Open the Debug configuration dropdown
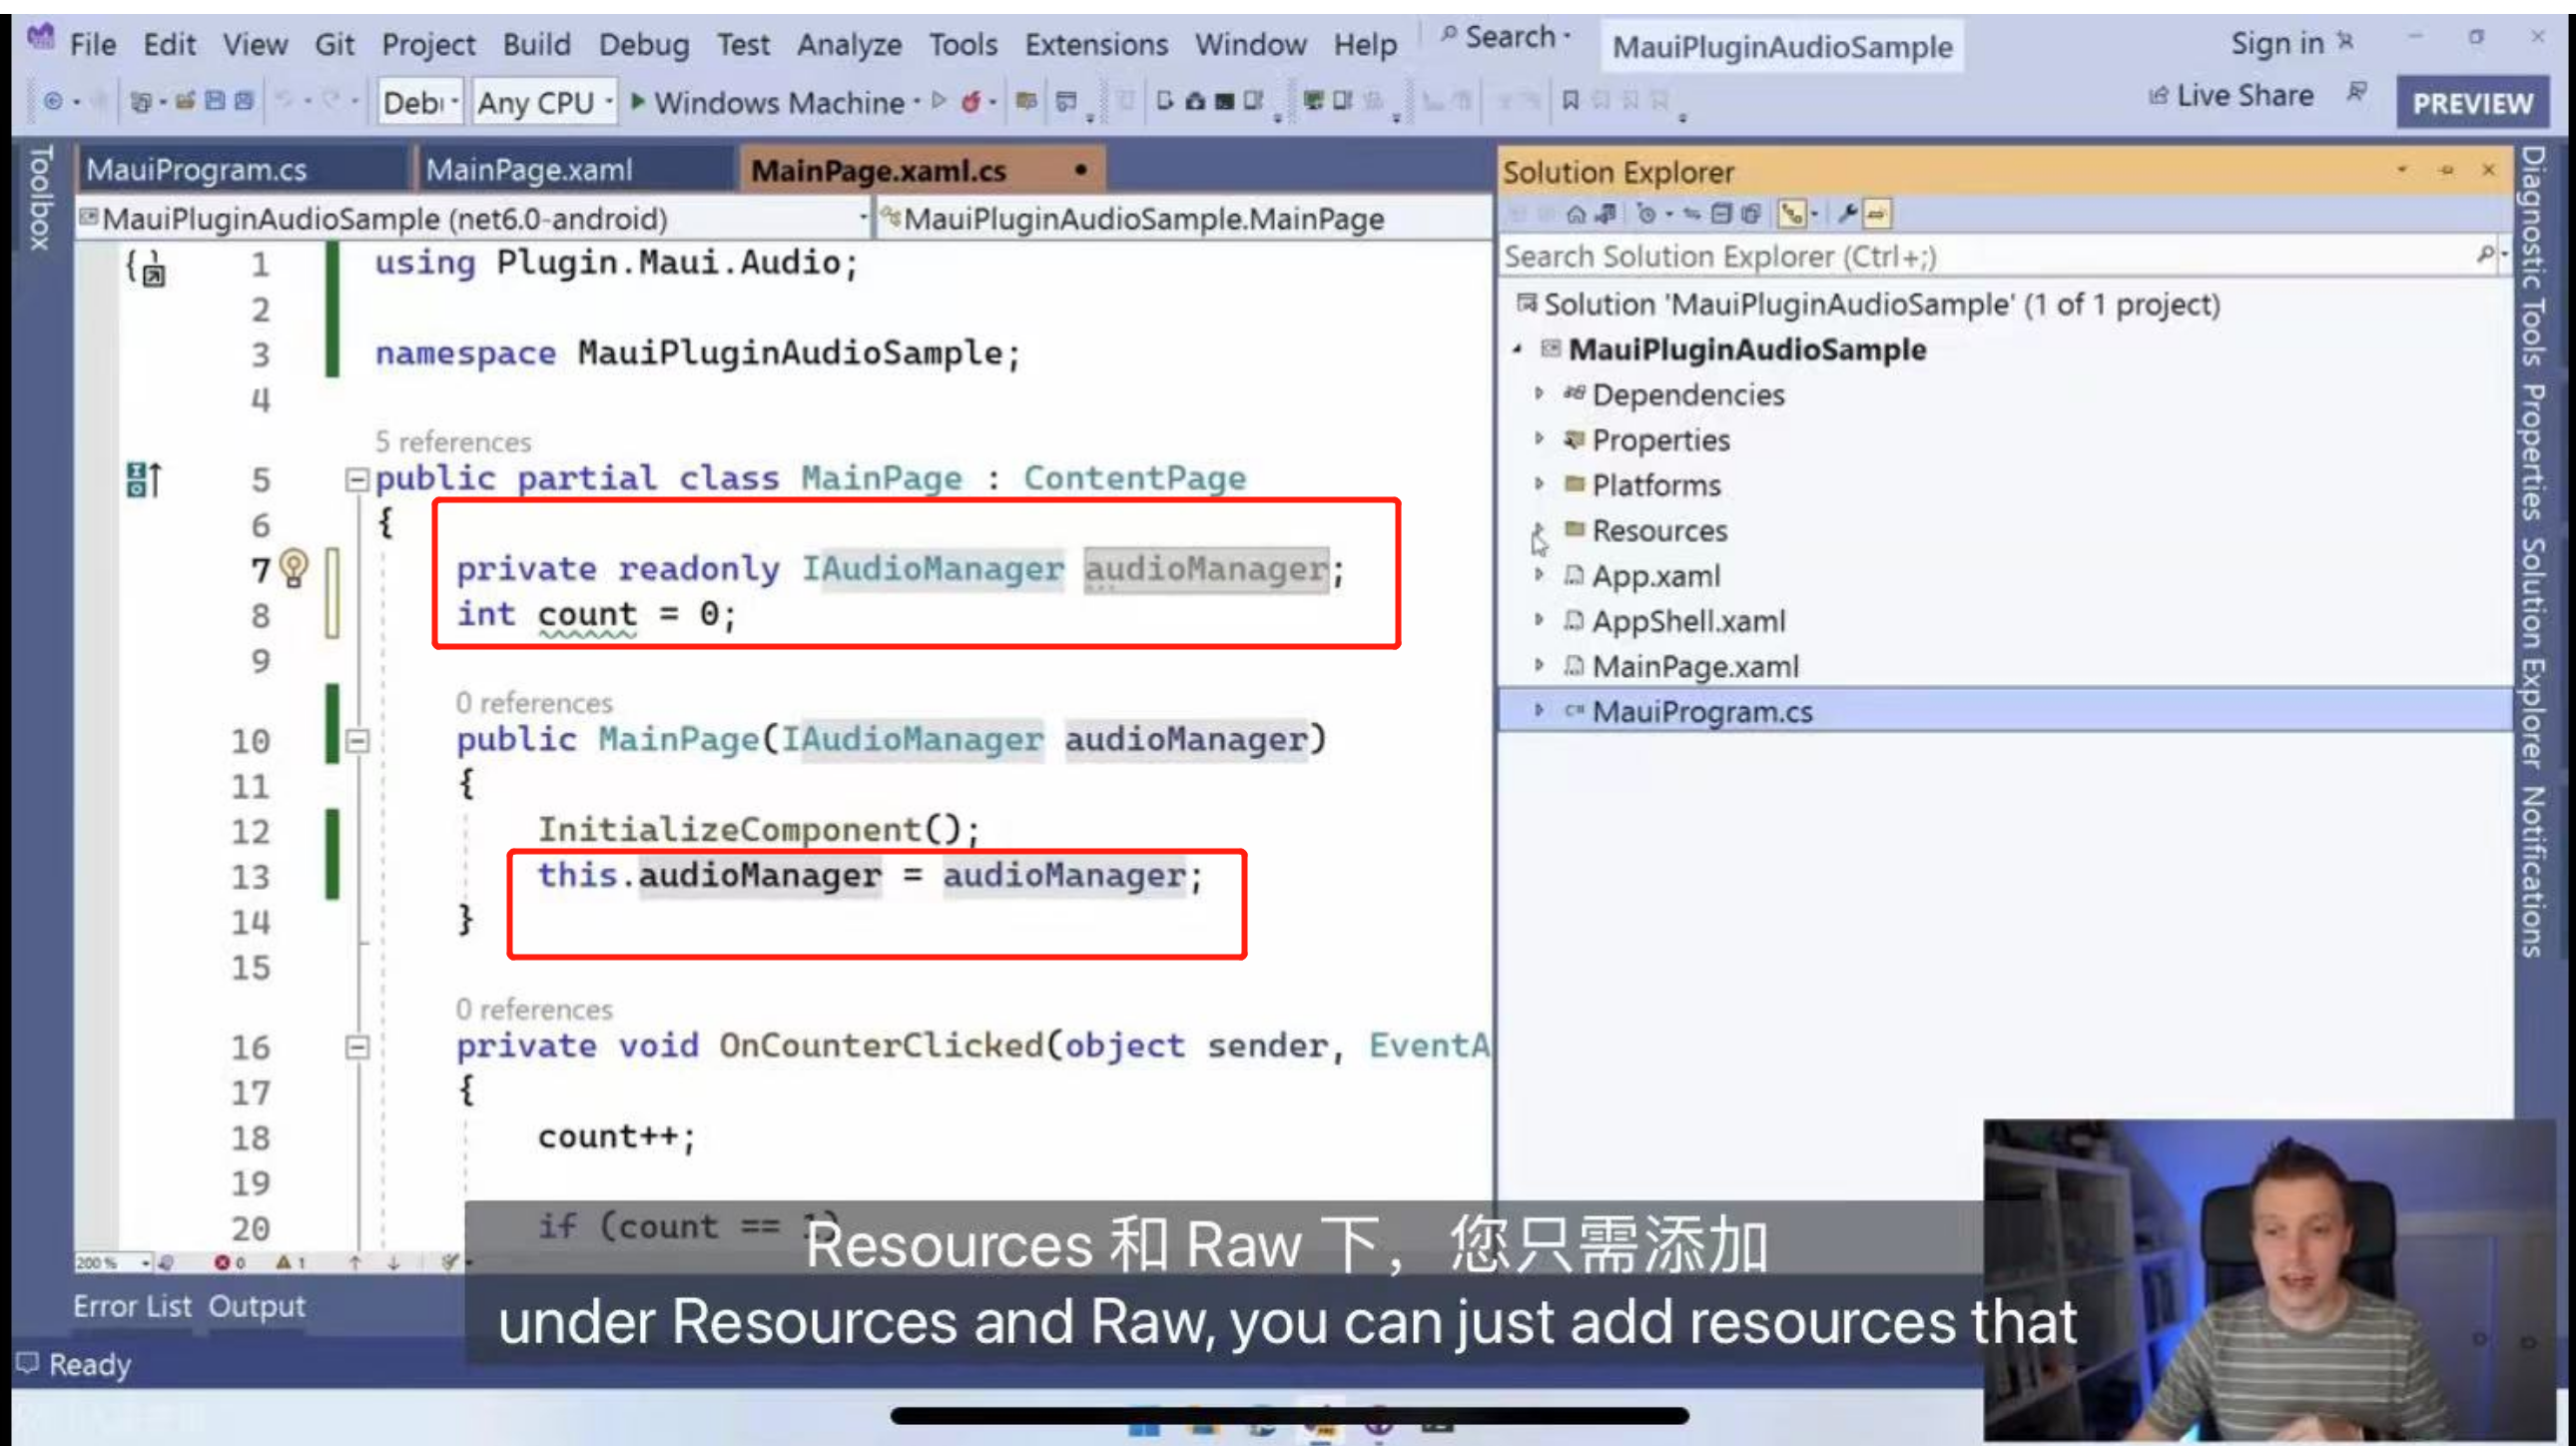 (x=421, y=101)
